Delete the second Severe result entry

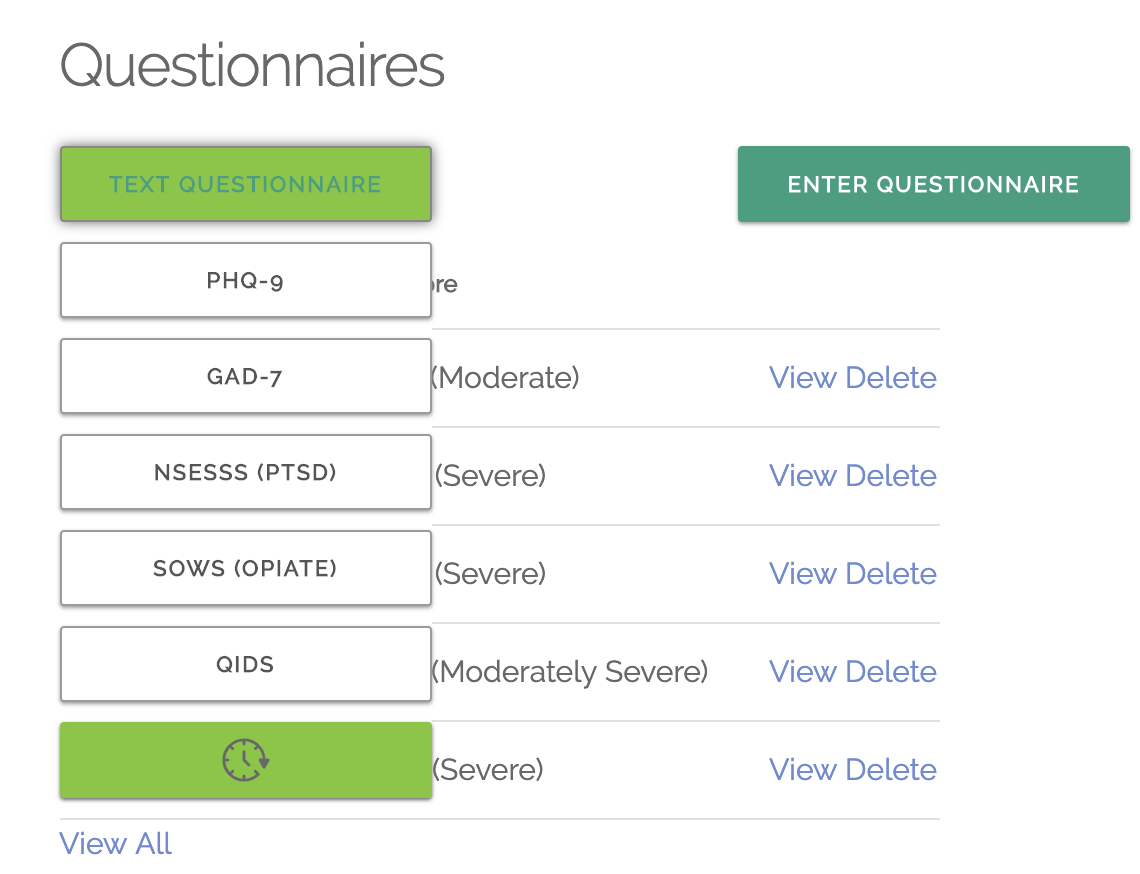click(891, 574)
